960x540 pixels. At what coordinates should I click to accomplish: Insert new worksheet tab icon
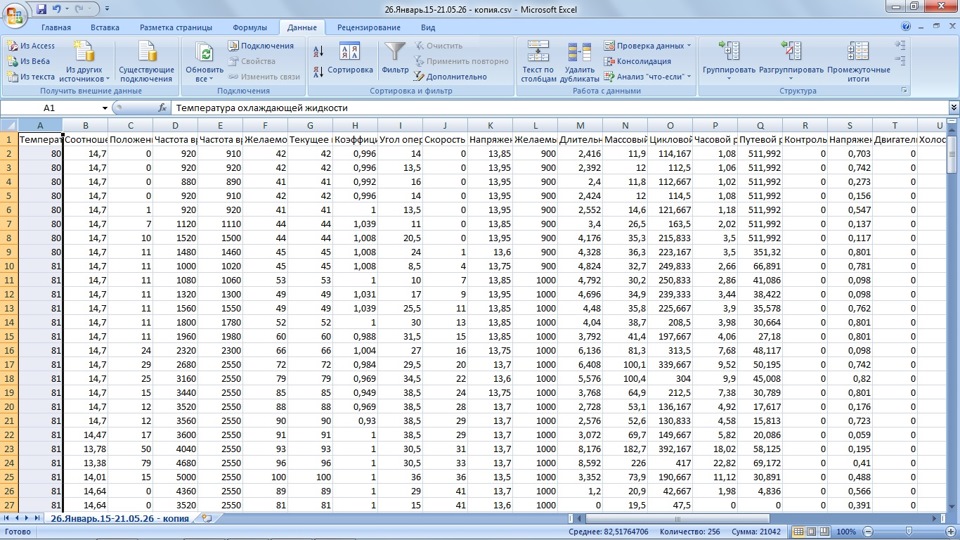(x=207, y=518)
